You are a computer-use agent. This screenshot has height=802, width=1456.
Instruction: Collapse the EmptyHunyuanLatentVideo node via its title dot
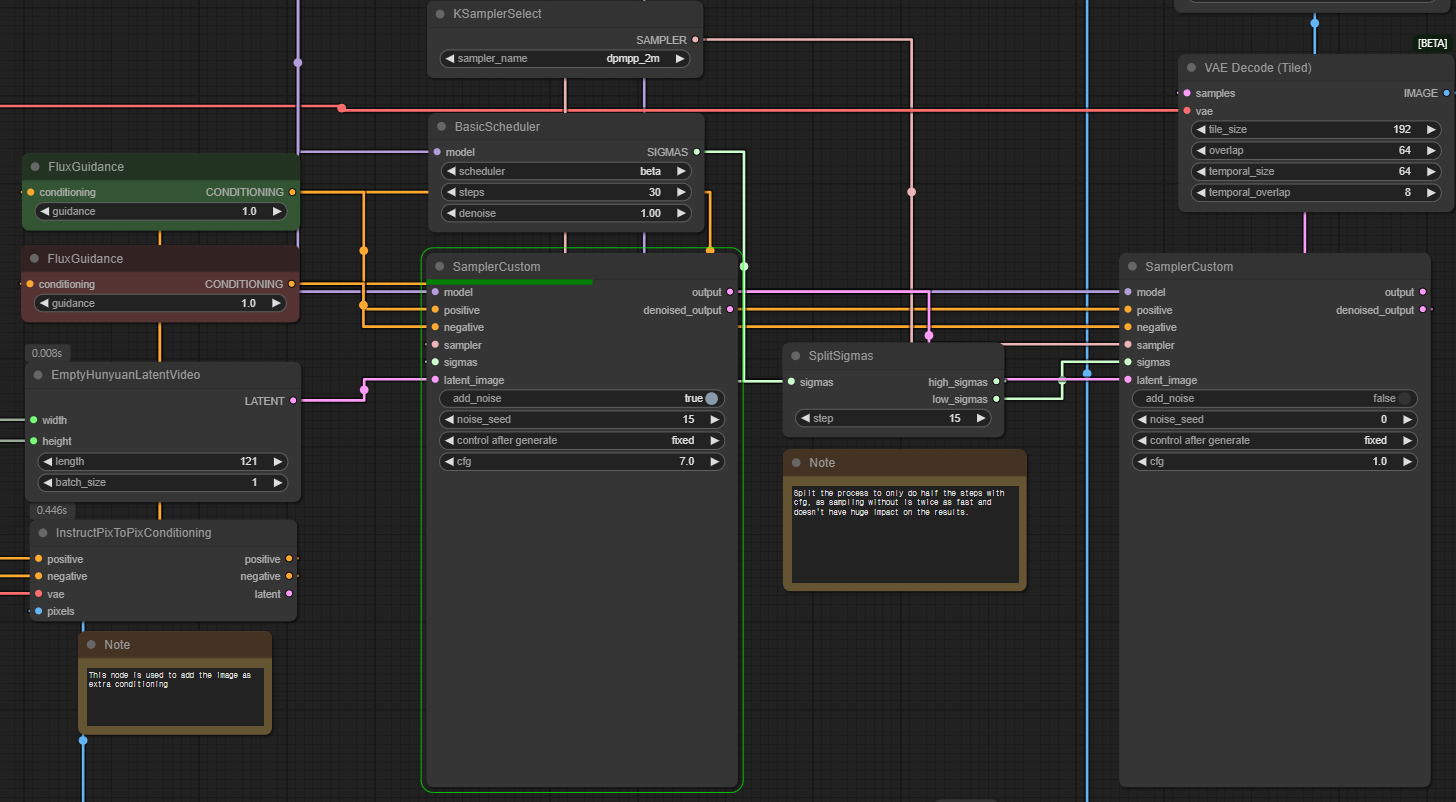(x=37, y=375)
